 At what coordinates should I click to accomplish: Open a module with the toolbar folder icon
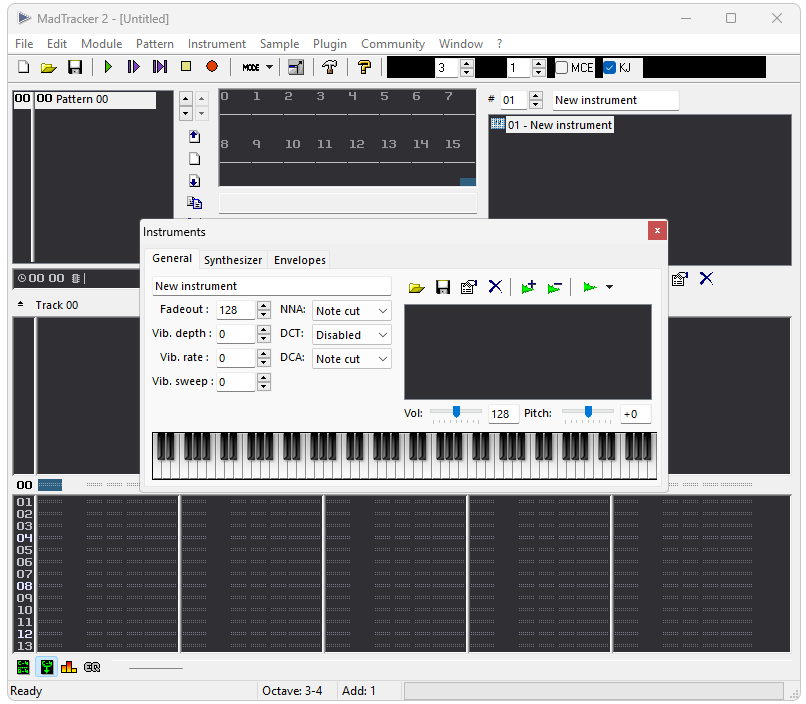(49, 67)
